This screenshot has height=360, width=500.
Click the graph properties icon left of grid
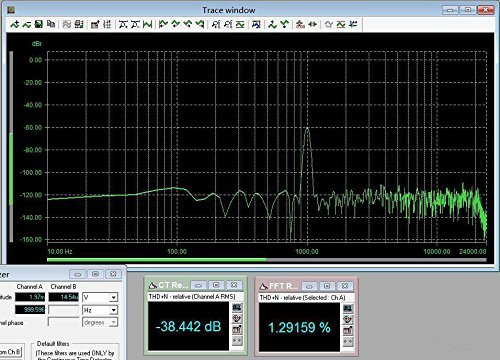(95, 24)
